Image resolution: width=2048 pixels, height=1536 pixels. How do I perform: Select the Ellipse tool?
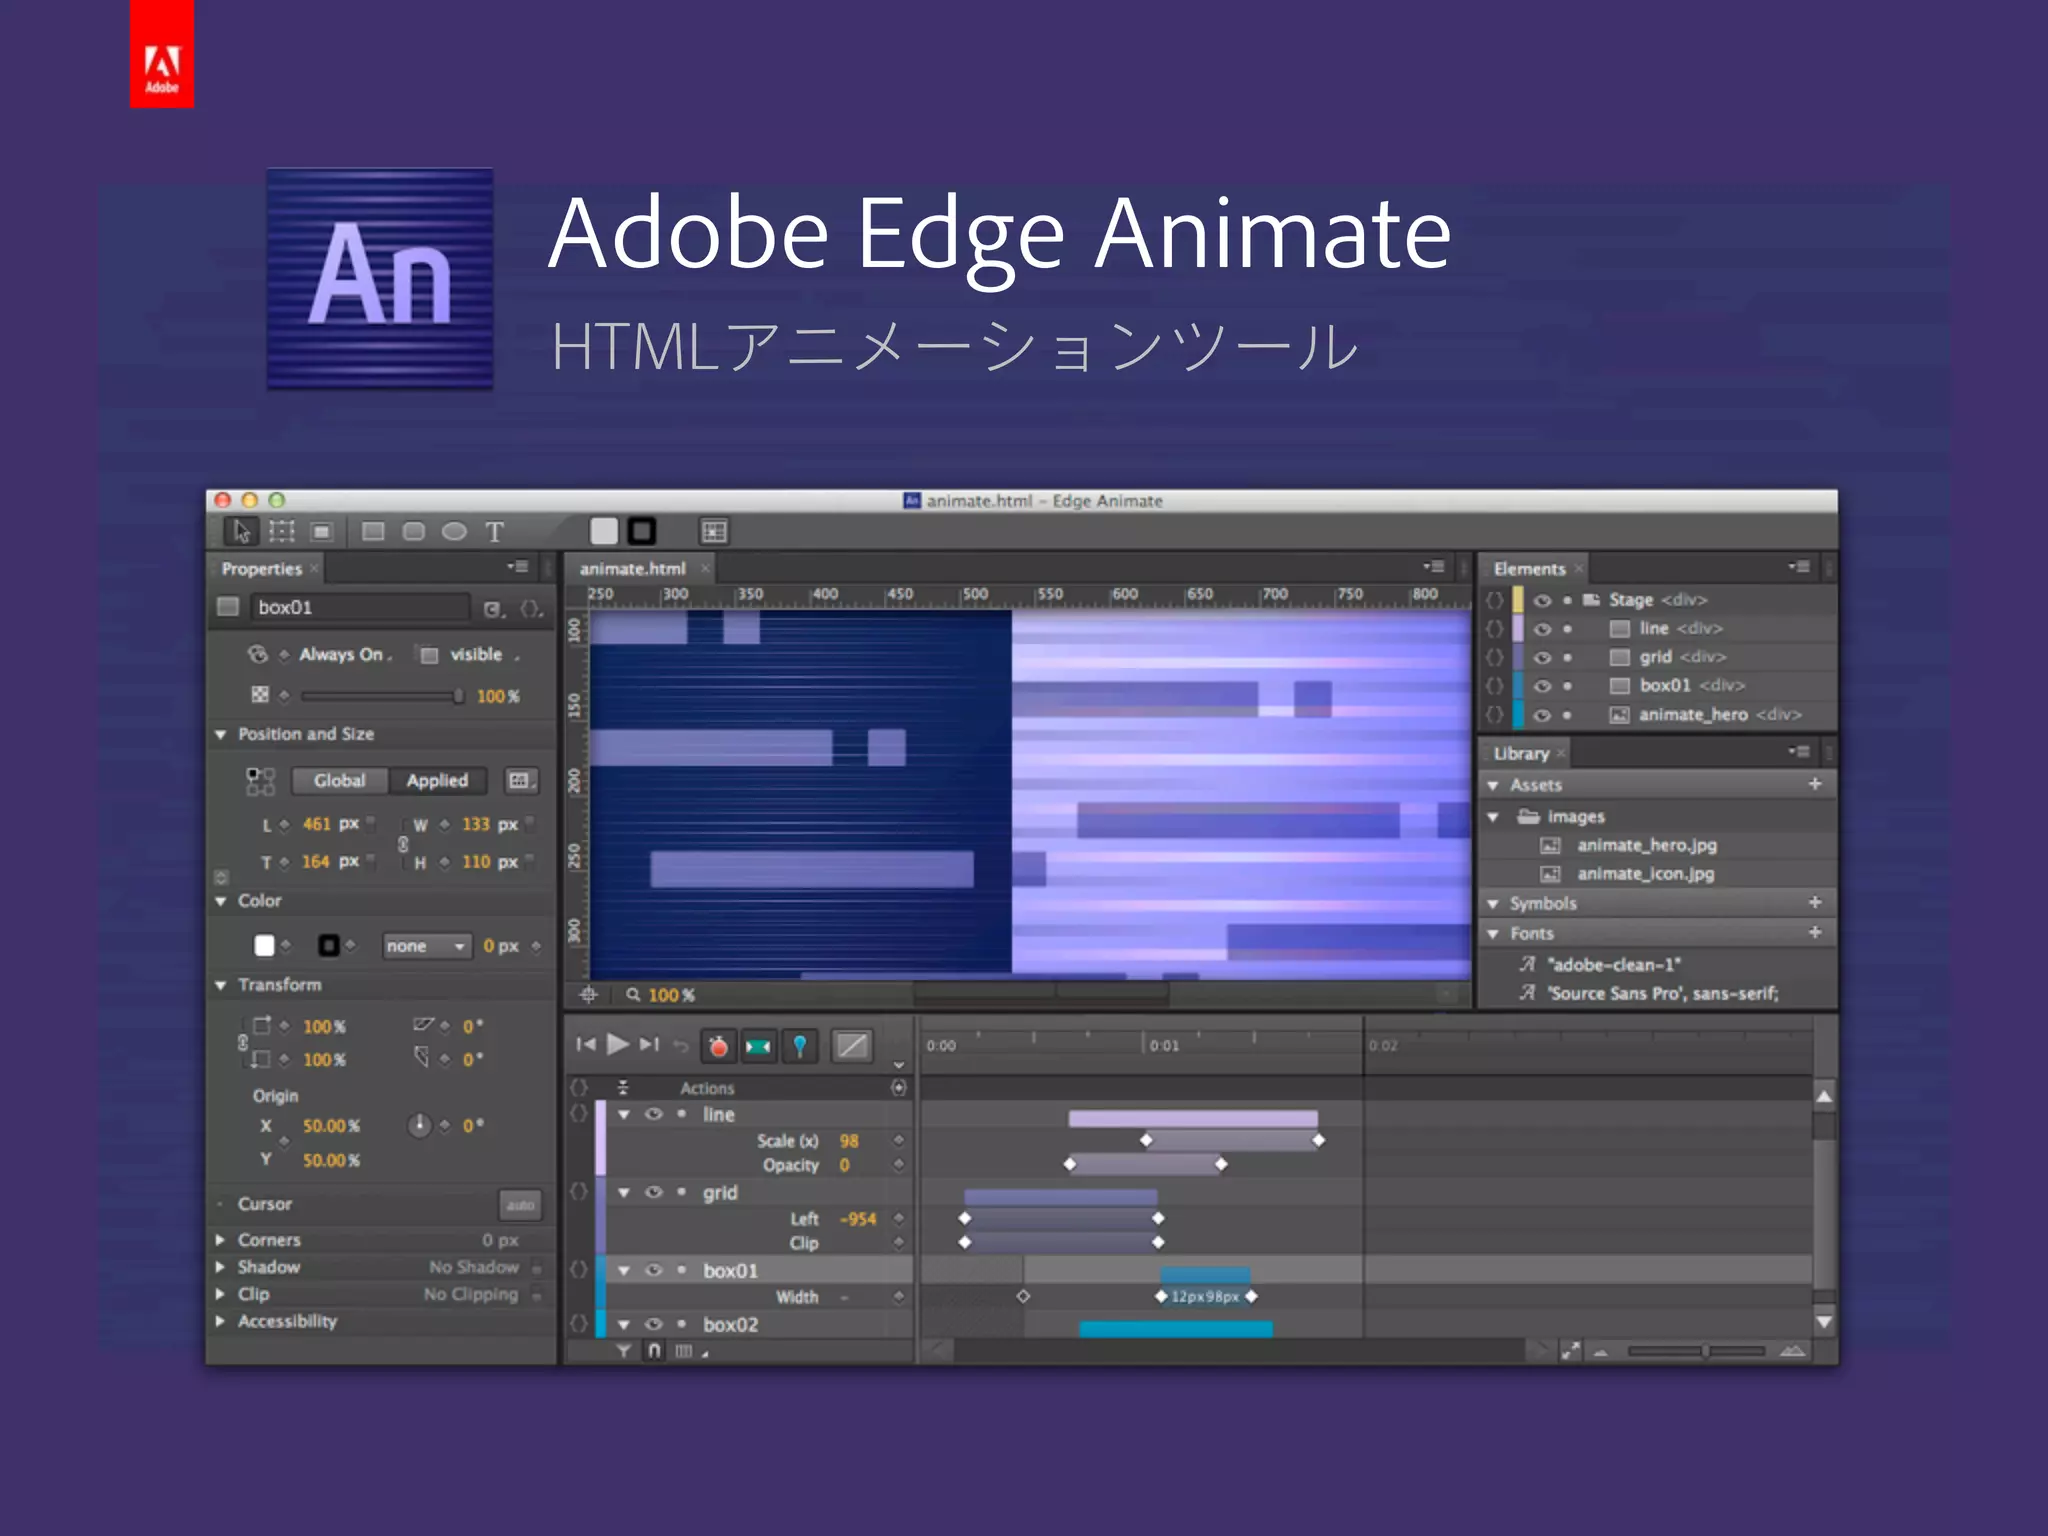[454, 531]
